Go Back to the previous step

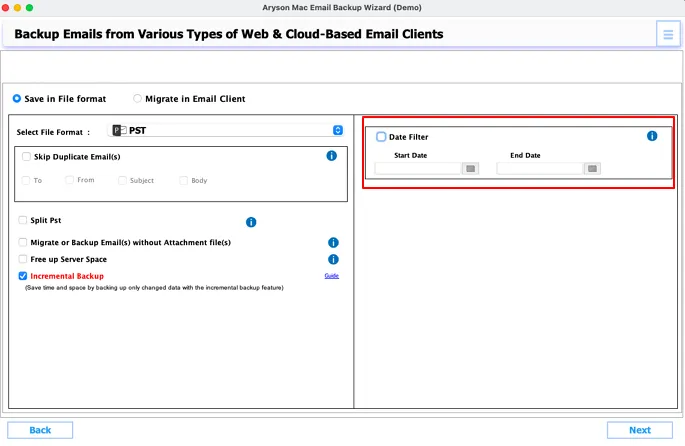point(40,430)
